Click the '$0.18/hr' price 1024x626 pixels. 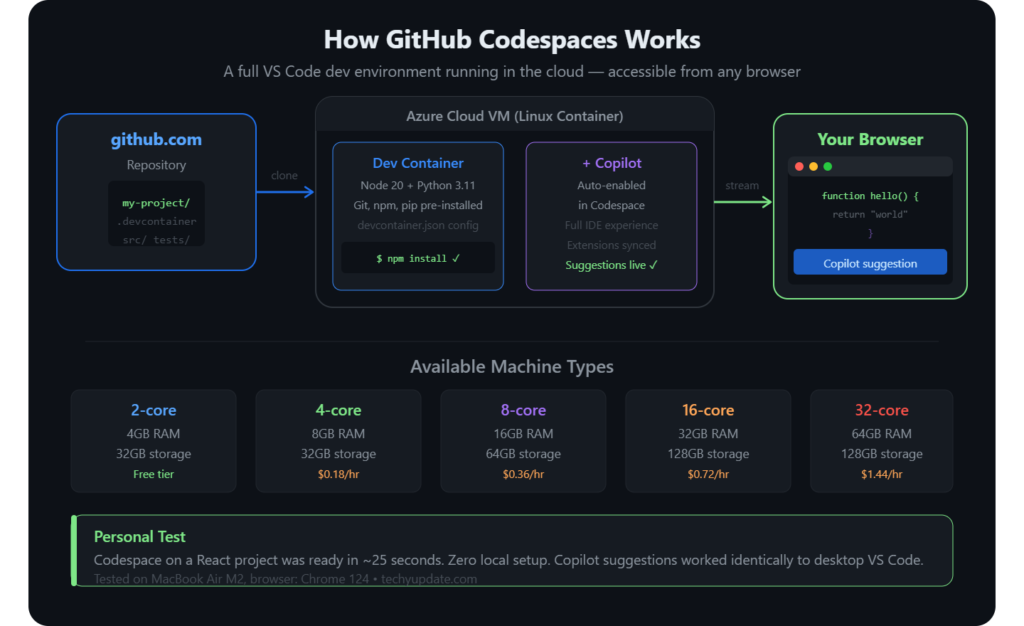(x=338, y=474)
